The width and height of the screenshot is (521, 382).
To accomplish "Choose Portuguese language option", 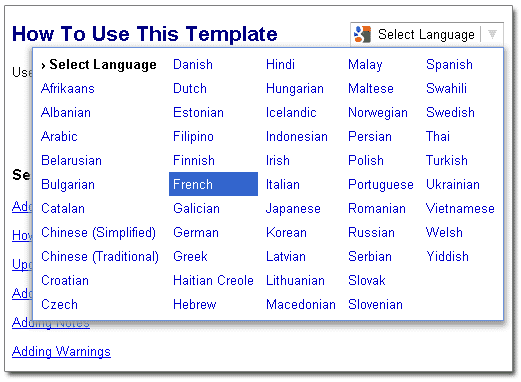I will (381, 184).
